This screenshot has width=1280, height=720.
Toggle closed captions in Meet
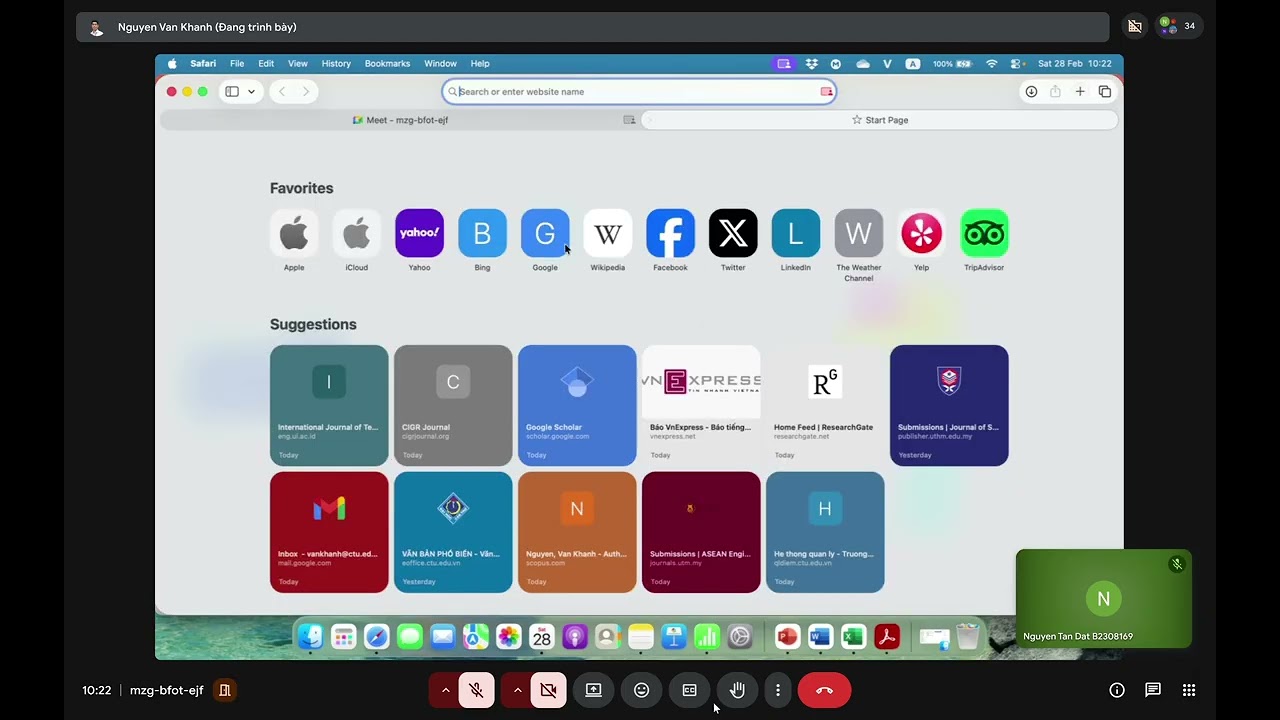690,690
